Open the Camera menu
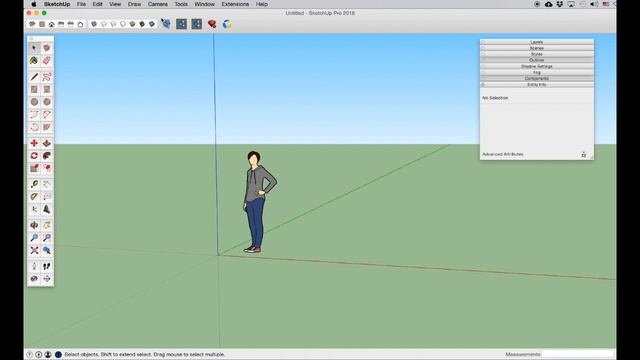The width and height of the screenshot is (640, 360). pos(158,4)
